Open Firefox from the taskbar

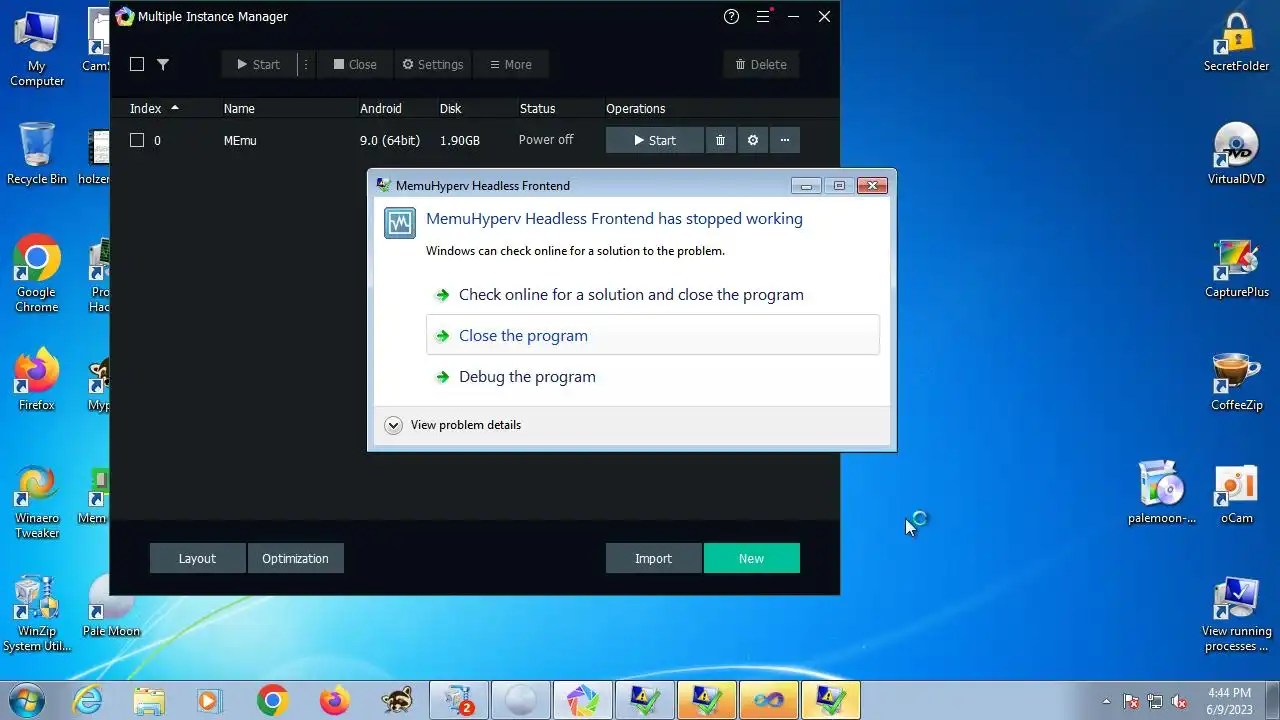click(x=334, y=700)
